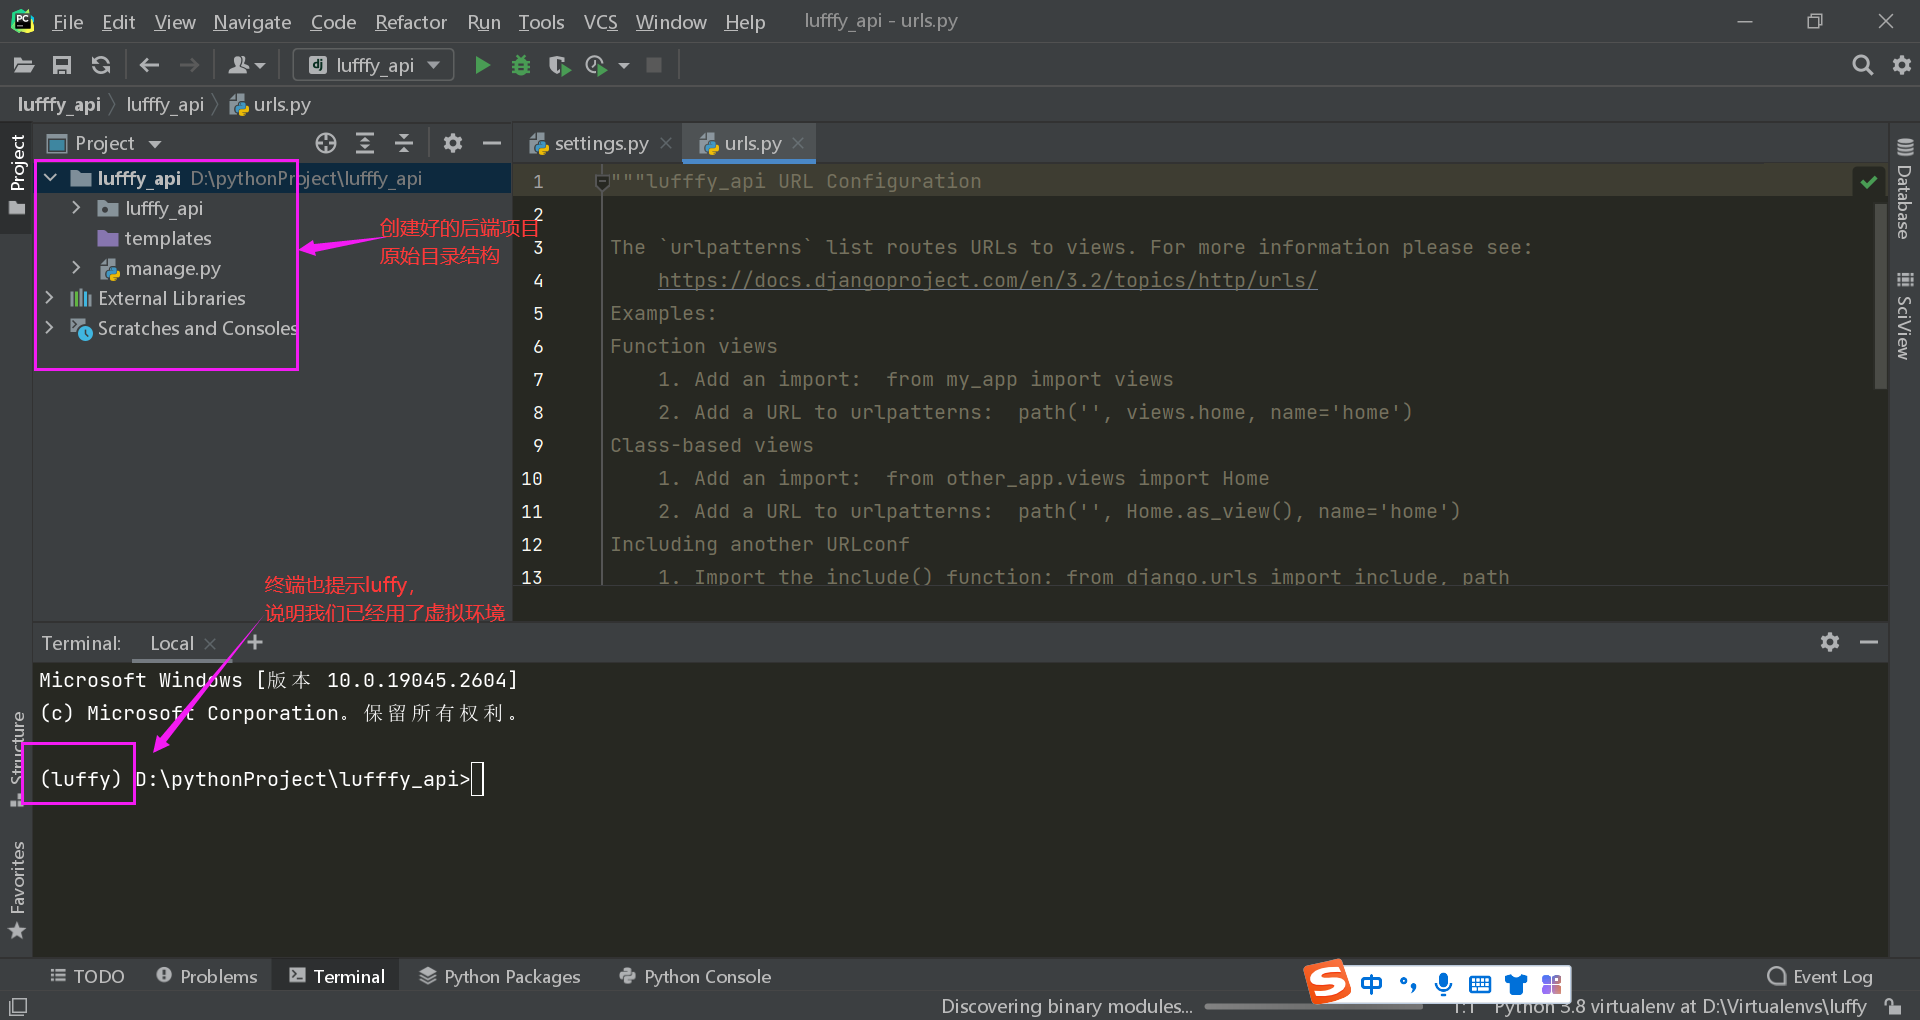Screen dimensions: 1920x1020
Task: Open the TODO tool tab
Action: [88, 976]
